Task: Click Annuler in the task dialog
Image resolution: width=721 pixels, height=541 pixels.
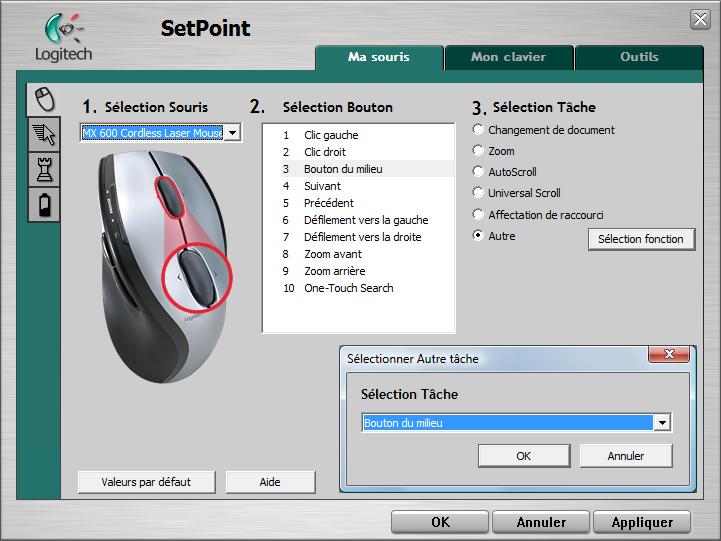Action: [x=626, y=456]
